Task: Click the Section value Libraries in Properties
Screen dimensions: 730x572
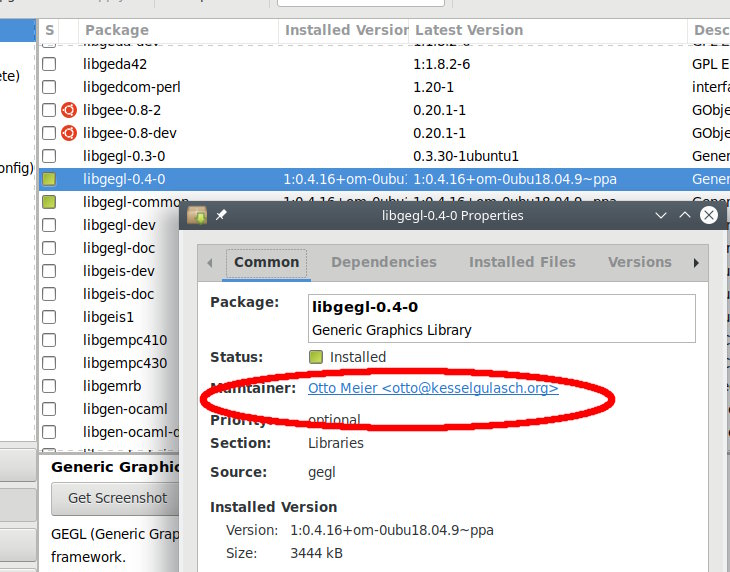Action: click(x=336, y=443)
